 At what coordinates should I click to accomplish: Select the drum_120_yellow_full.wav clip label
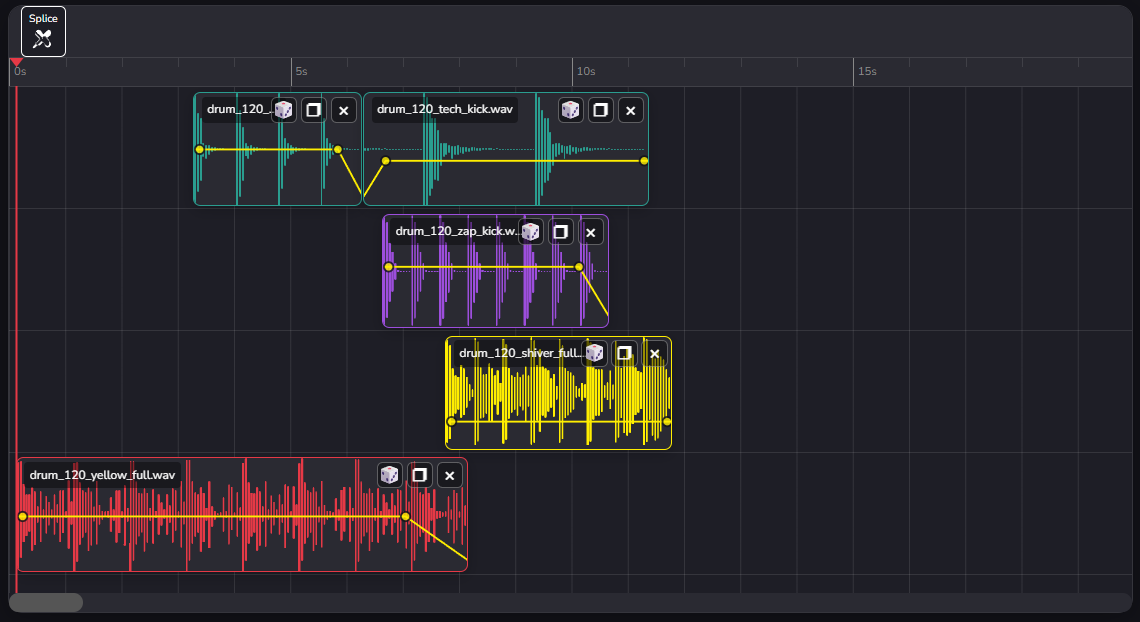point(102,475)
